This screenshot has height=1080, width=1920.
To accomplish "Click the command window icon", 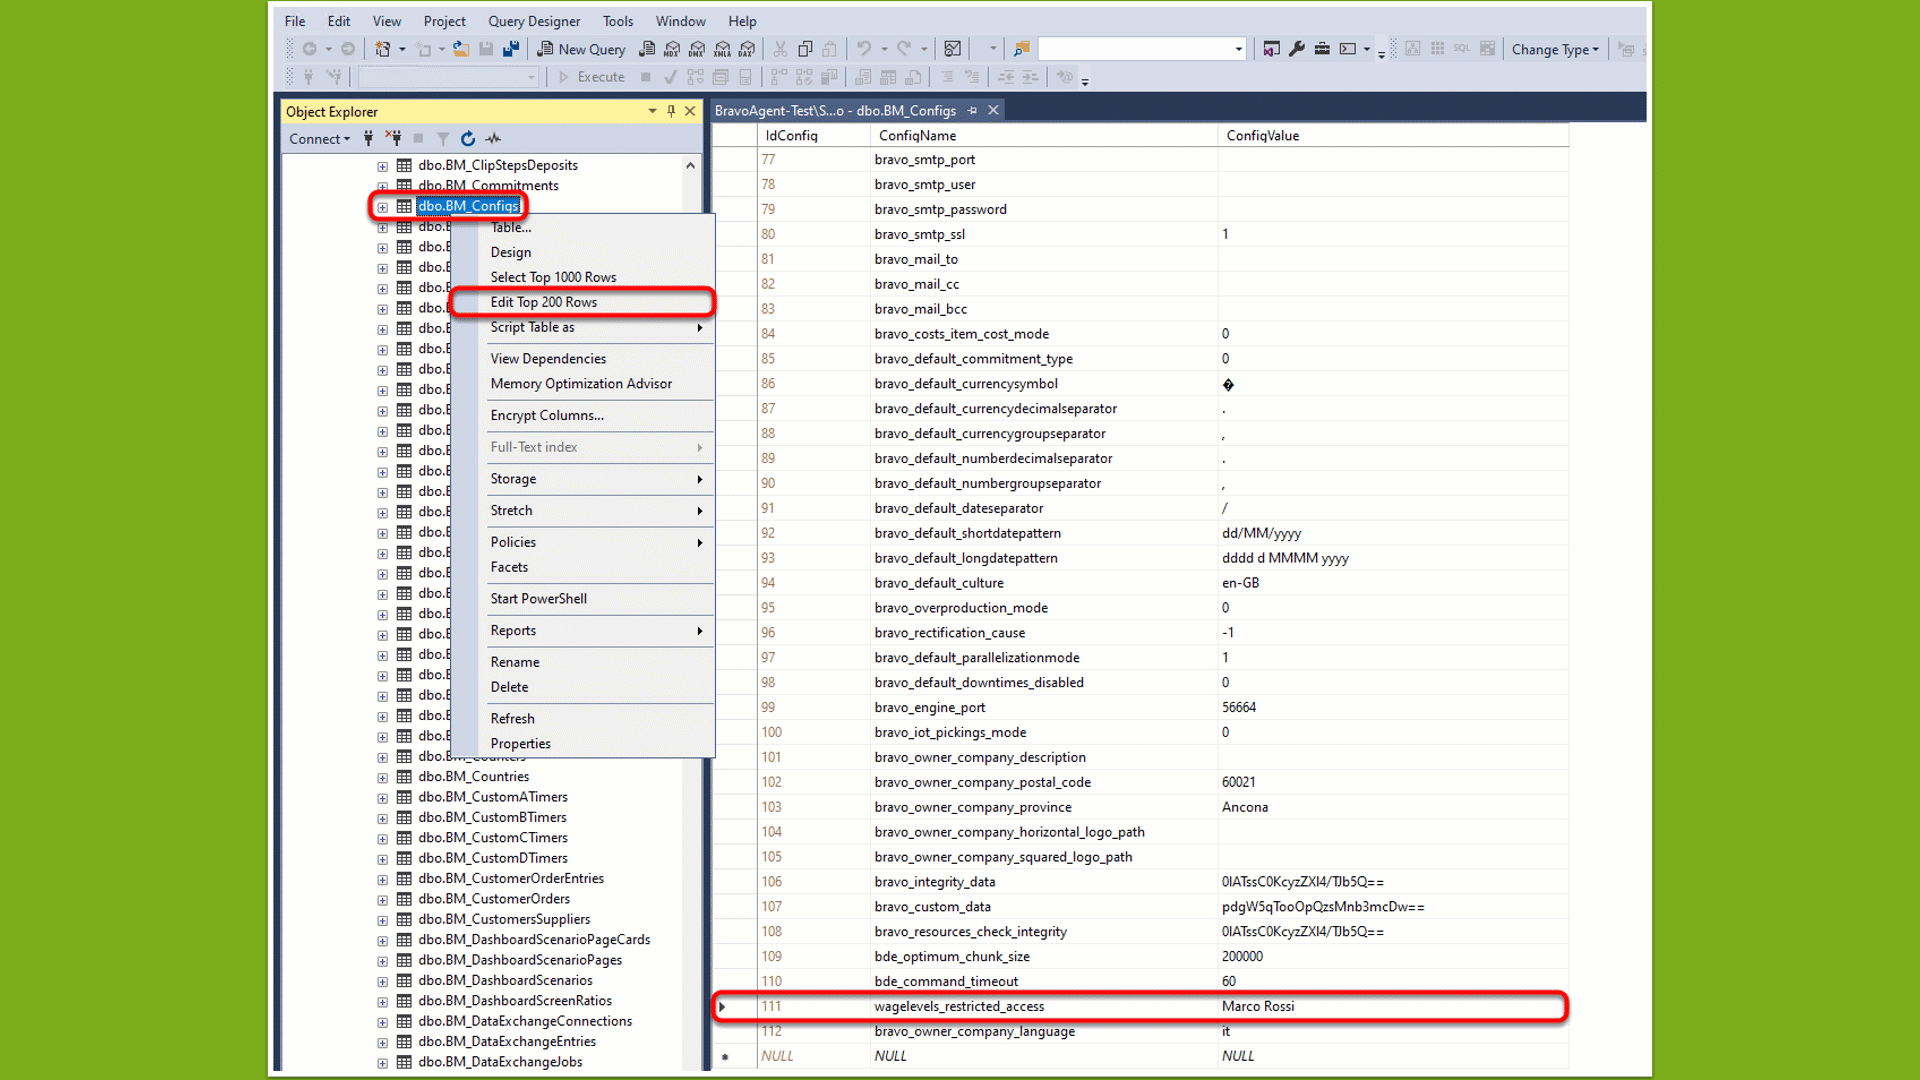I will click(1348, 49).
